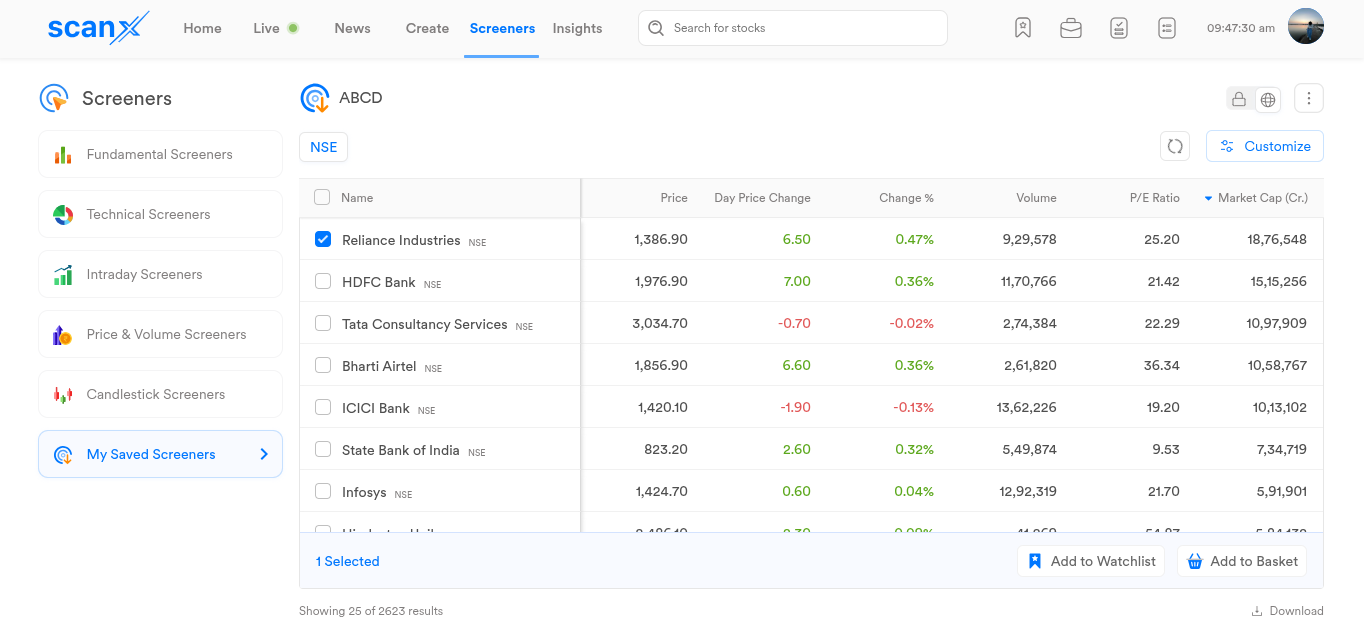Expand My Saved Screeners chevron
The width and height of the screenshot is (1364, 629).
tap(264, 454)
